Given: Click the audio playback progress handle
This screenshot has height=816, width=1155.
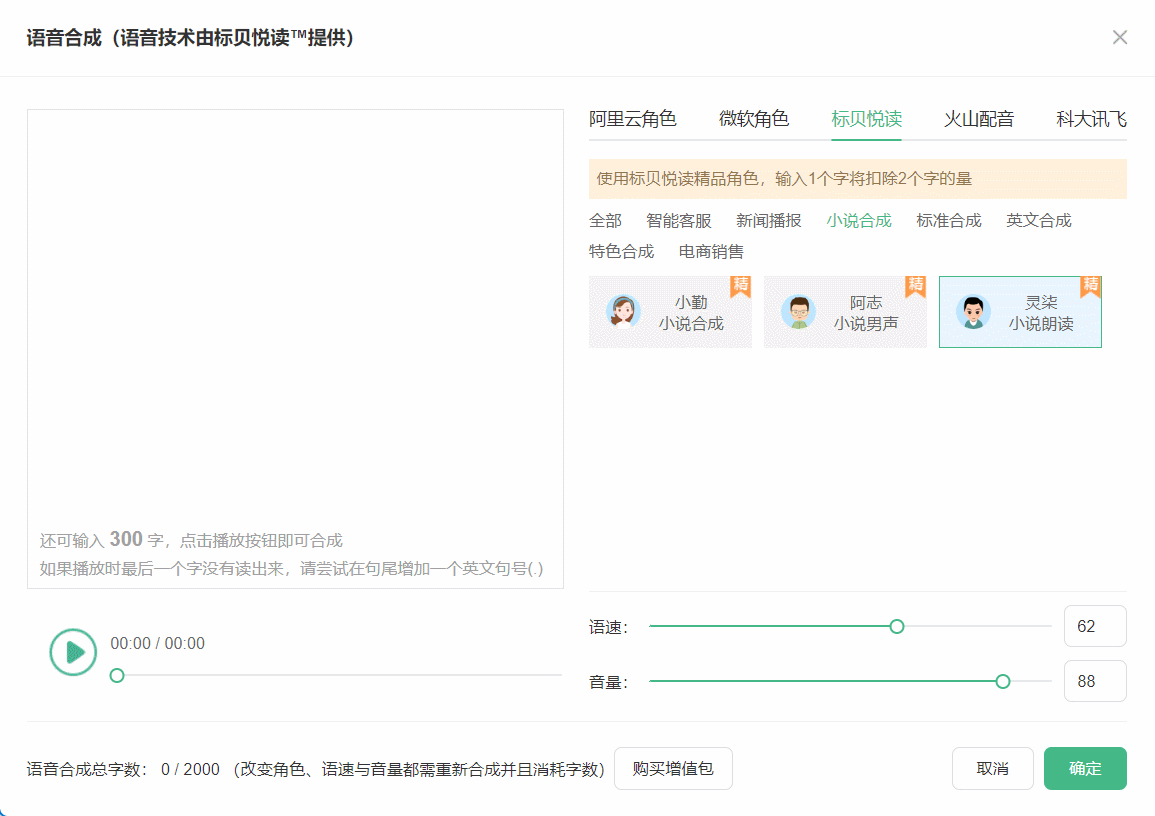Looking at the screenshot, I should [117, 675].
